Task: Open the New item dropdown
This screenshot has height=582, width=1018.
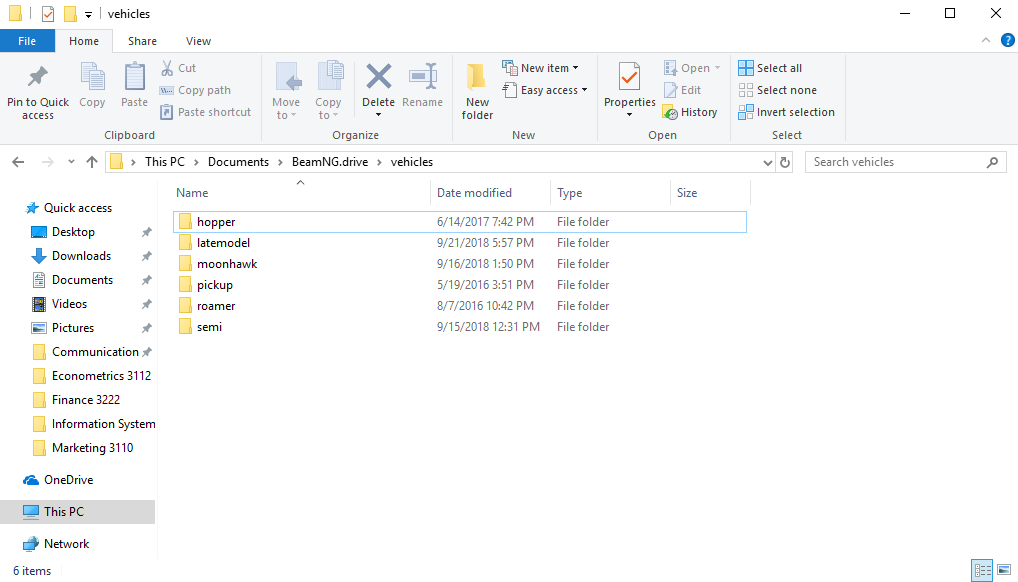Action: tap(540, 68)
